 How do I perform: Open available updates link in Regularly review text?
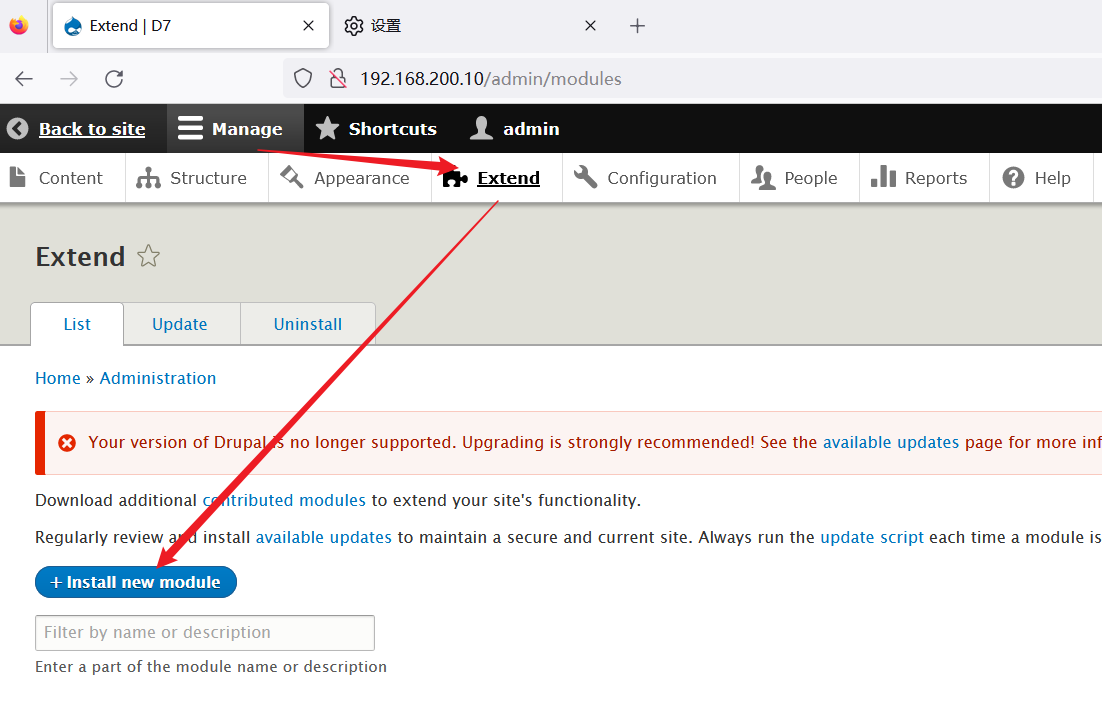click(x=323, y=538)
